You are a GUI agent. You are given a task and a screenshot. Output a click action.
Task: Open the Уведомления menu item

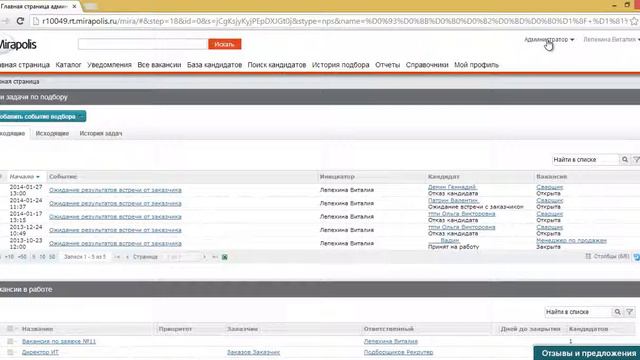pyautogui.click(x=109, y=65)
